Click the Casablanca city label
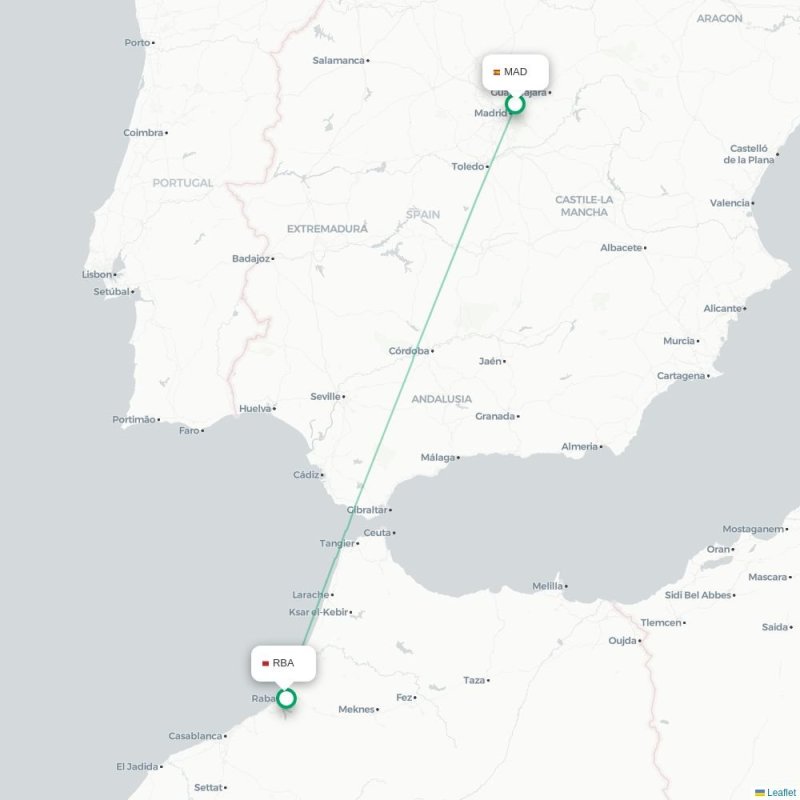The height and width of the screenshot is (800, 800). tap(195, 736)
